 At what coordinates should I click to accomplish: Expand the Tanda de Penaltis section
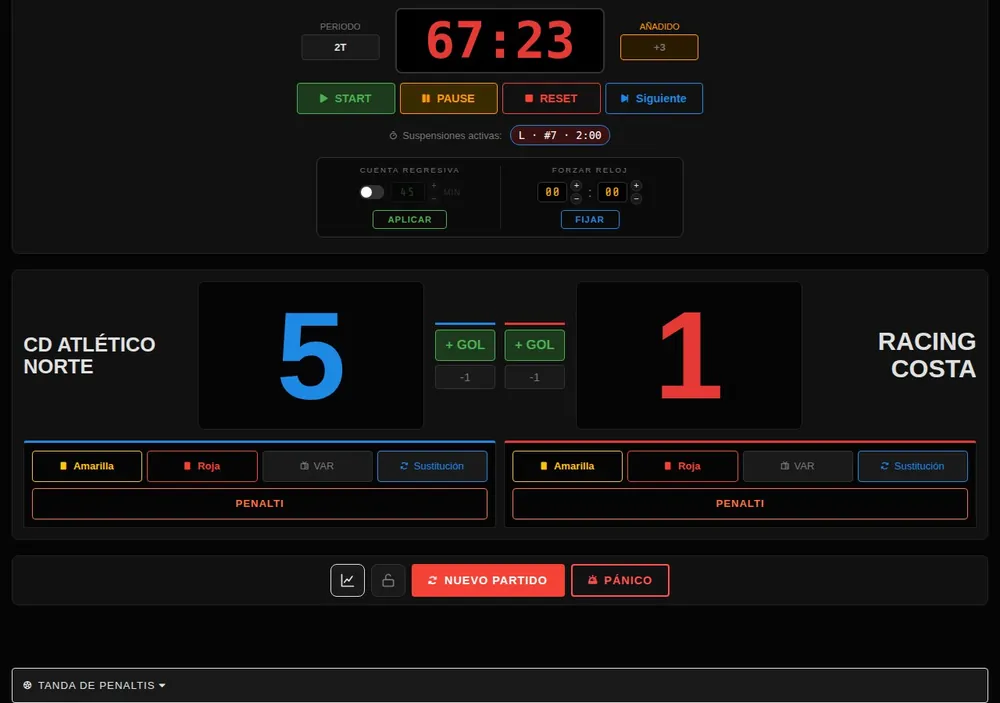coord(500,685)
